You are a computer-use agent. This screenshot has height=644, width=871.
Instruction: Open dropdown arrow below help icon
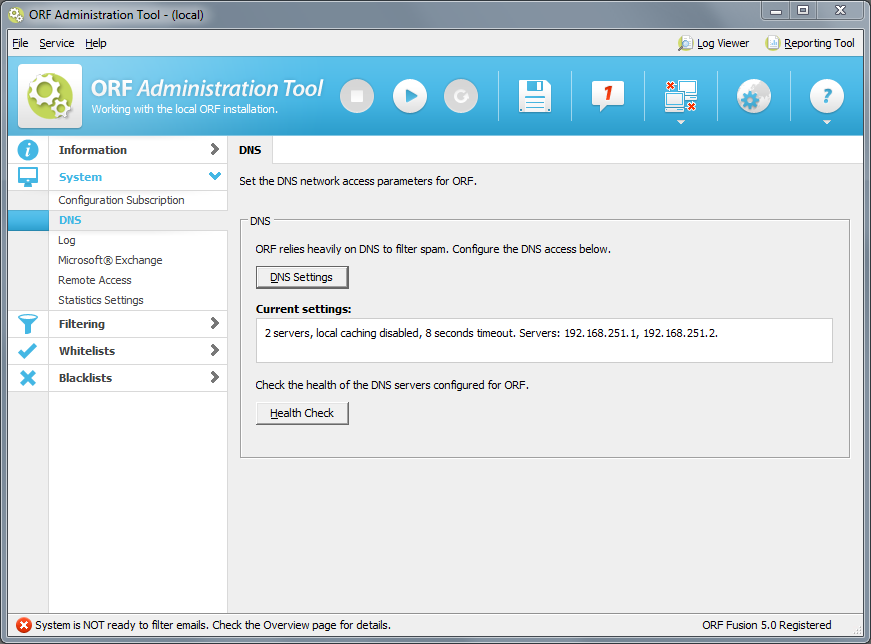coord(827,122)
